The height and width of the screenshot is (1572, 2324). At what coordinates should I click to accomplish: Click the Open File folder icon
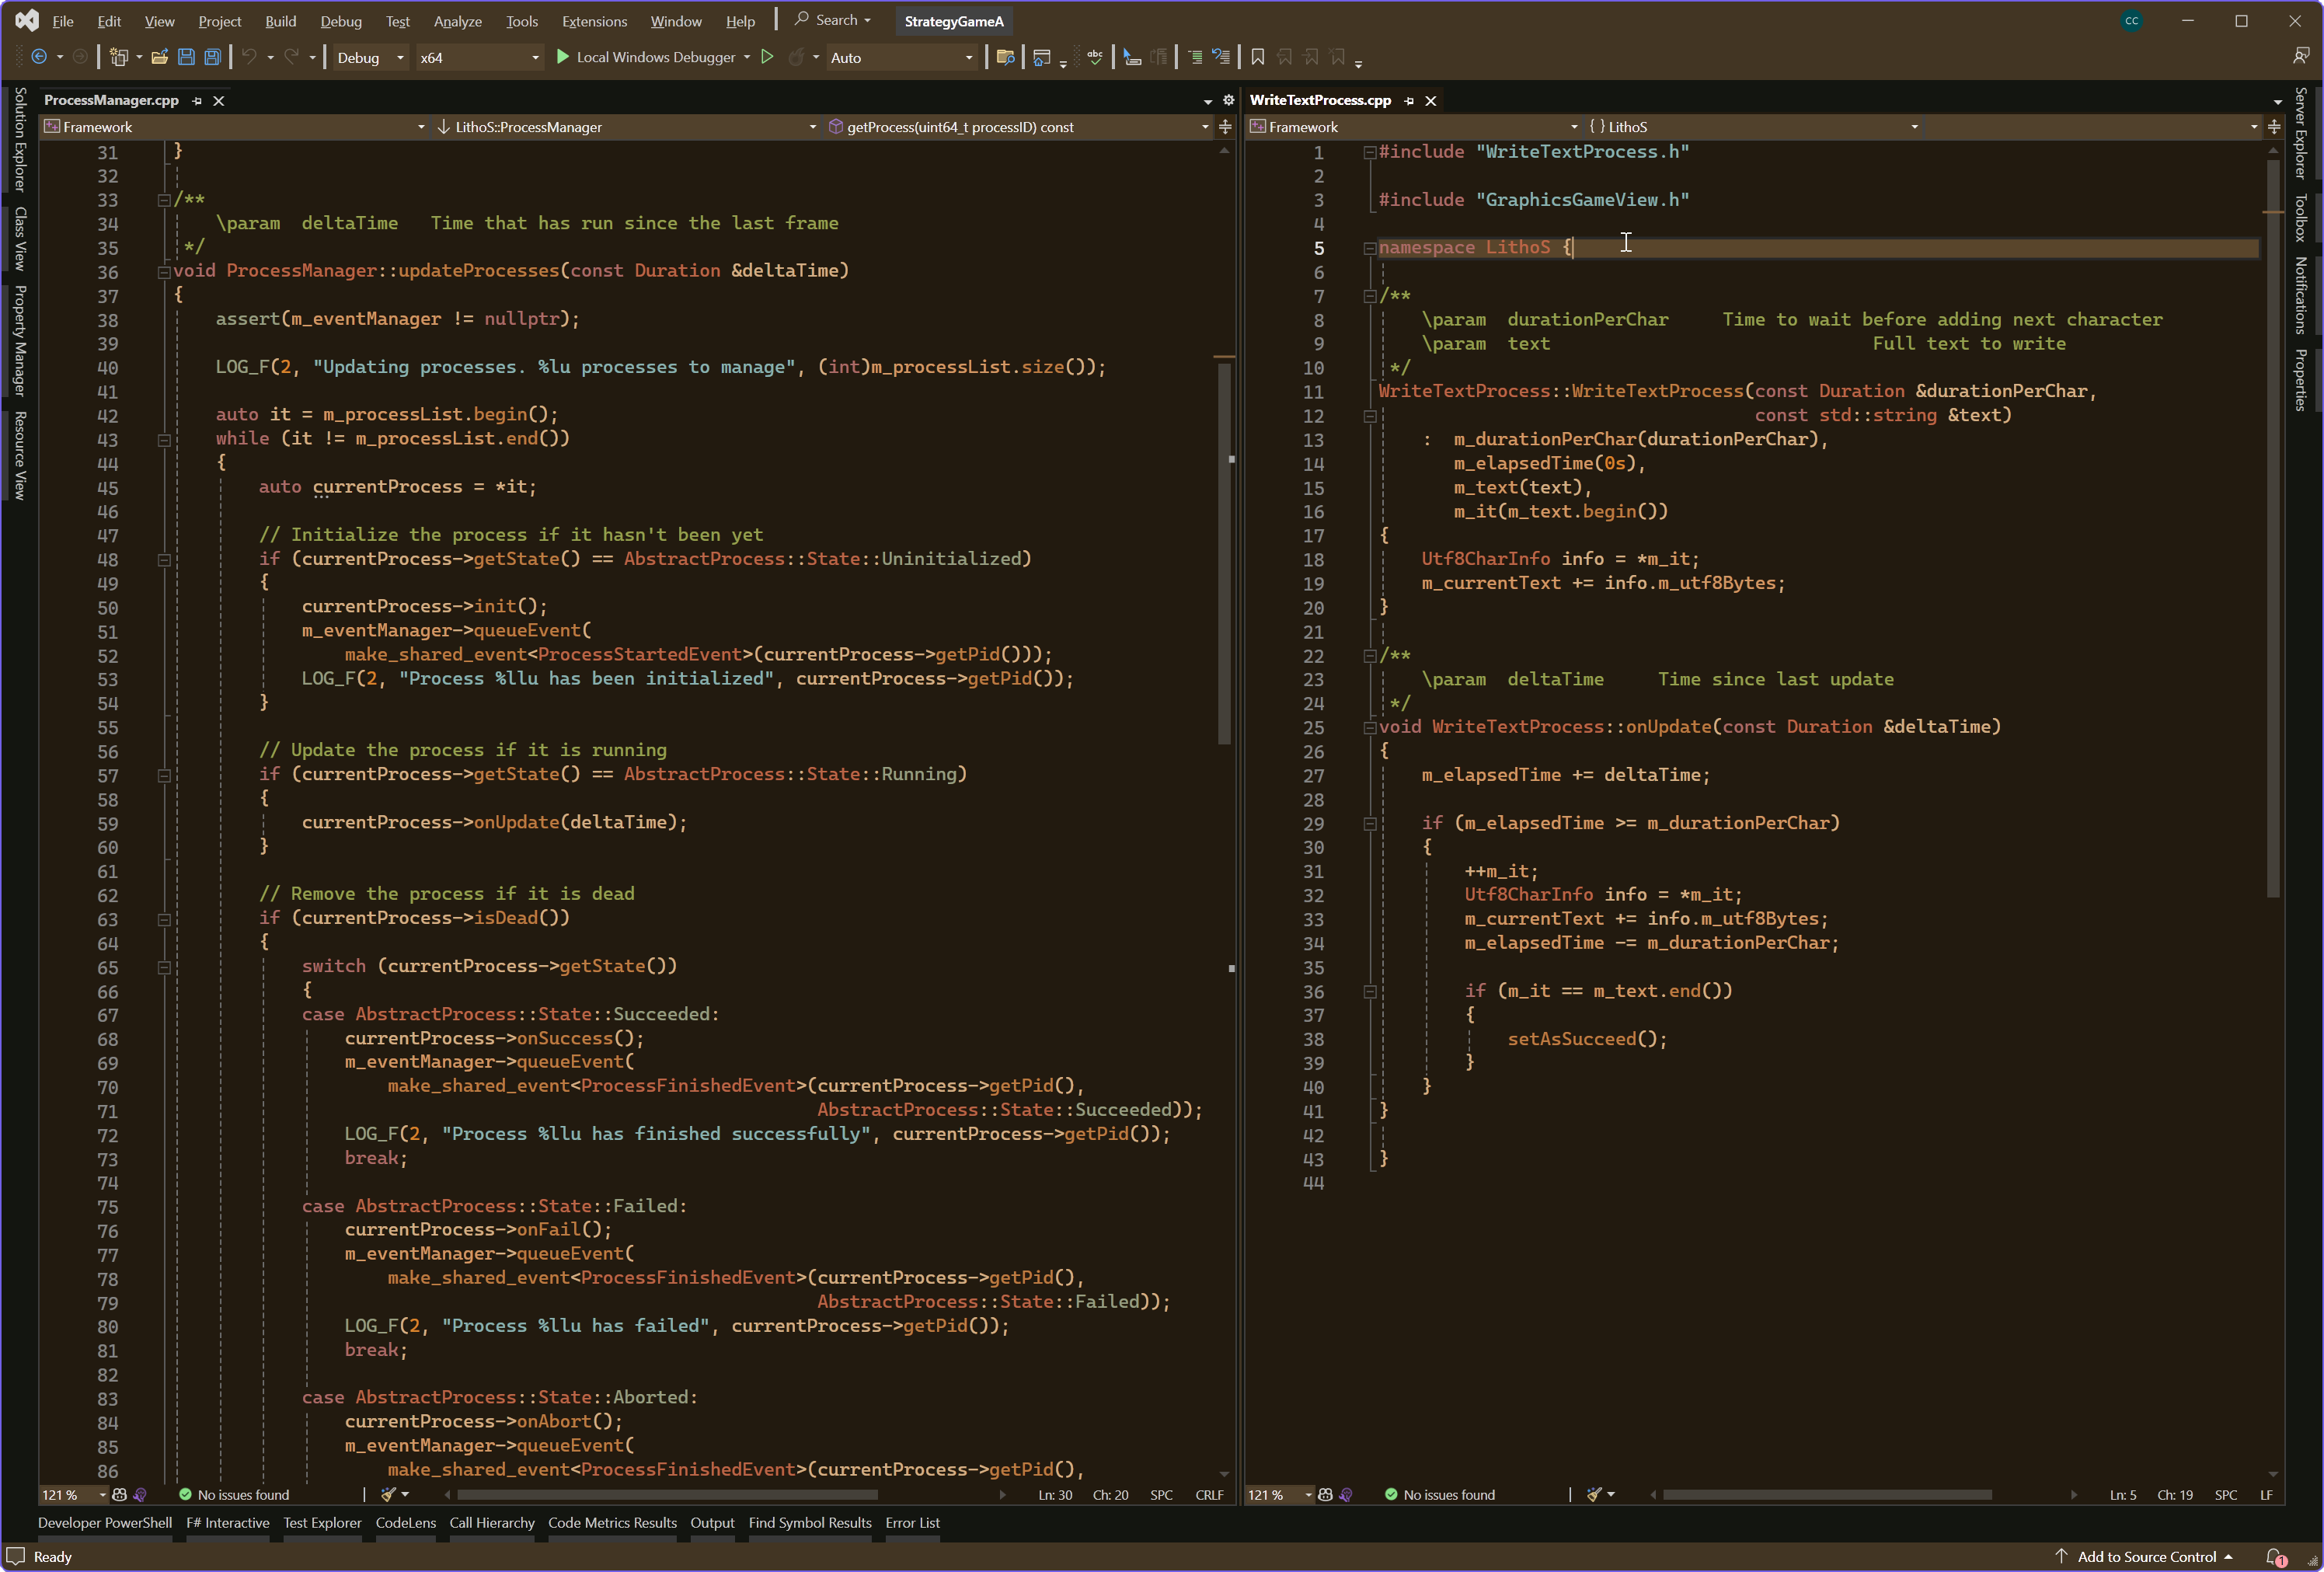(159, 57)
